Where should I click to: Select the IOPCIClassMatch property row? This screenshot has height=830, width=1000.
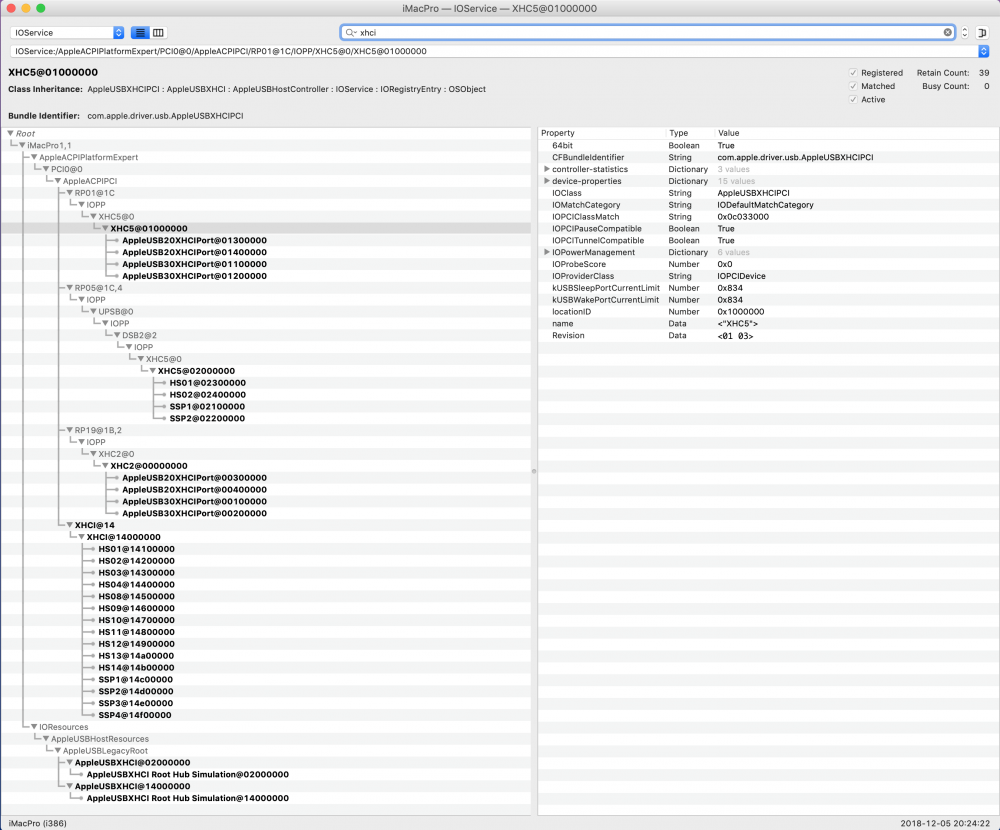[768, 217]
